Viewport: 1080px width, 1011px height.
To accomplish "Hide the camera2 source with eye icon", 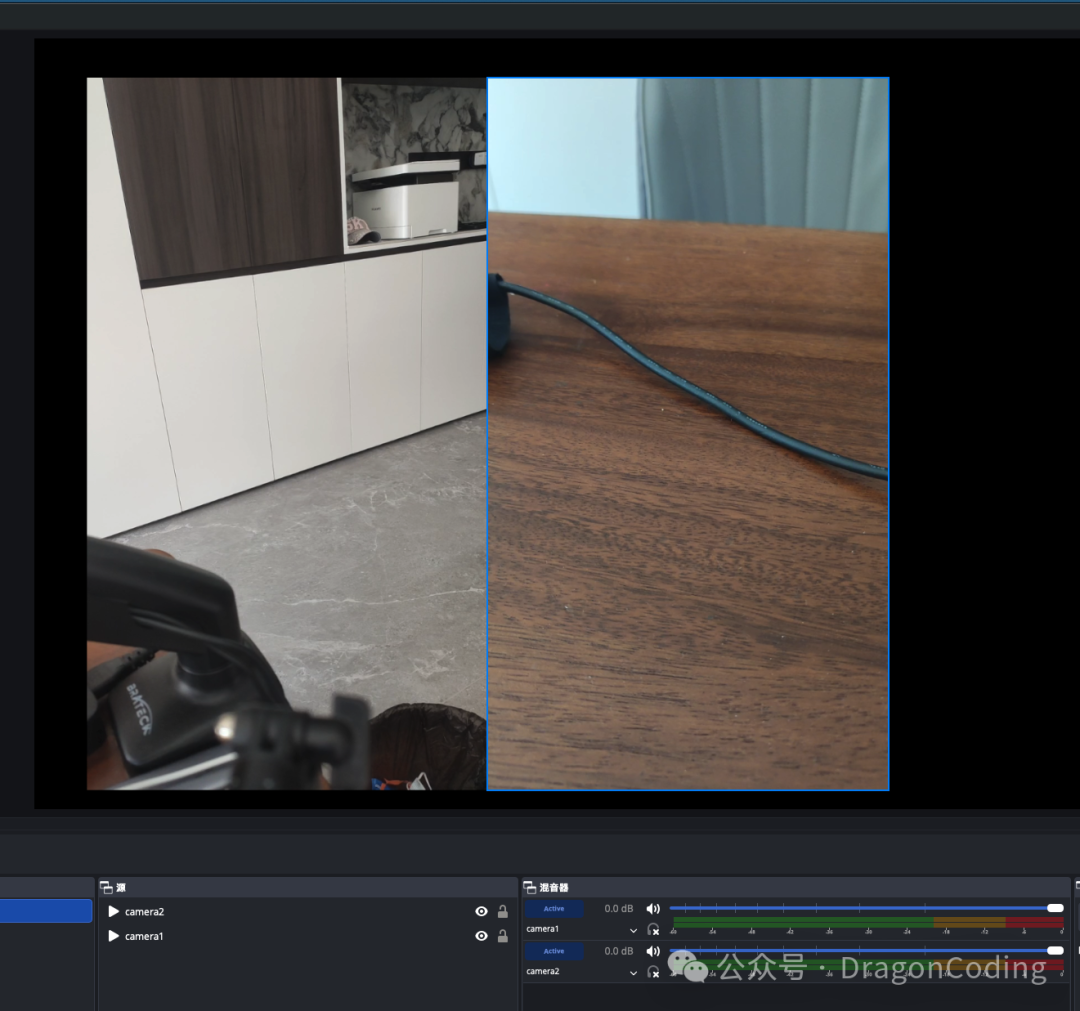I will pyautogui.click(x=481, y=912).
